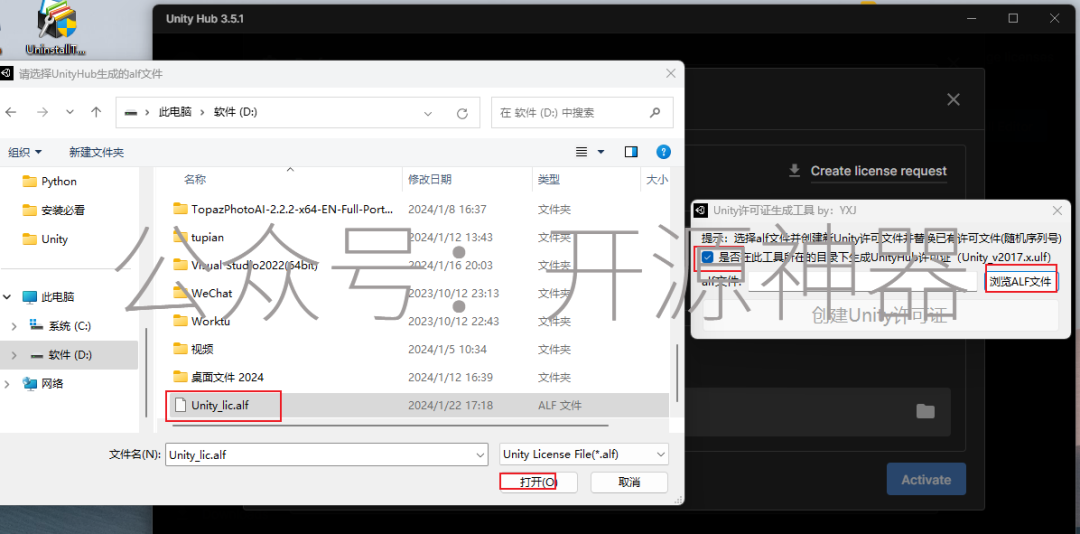Select 网络 in navigation tree
1080x534 pixels.
pyautogui.click(x=43, y=383)
